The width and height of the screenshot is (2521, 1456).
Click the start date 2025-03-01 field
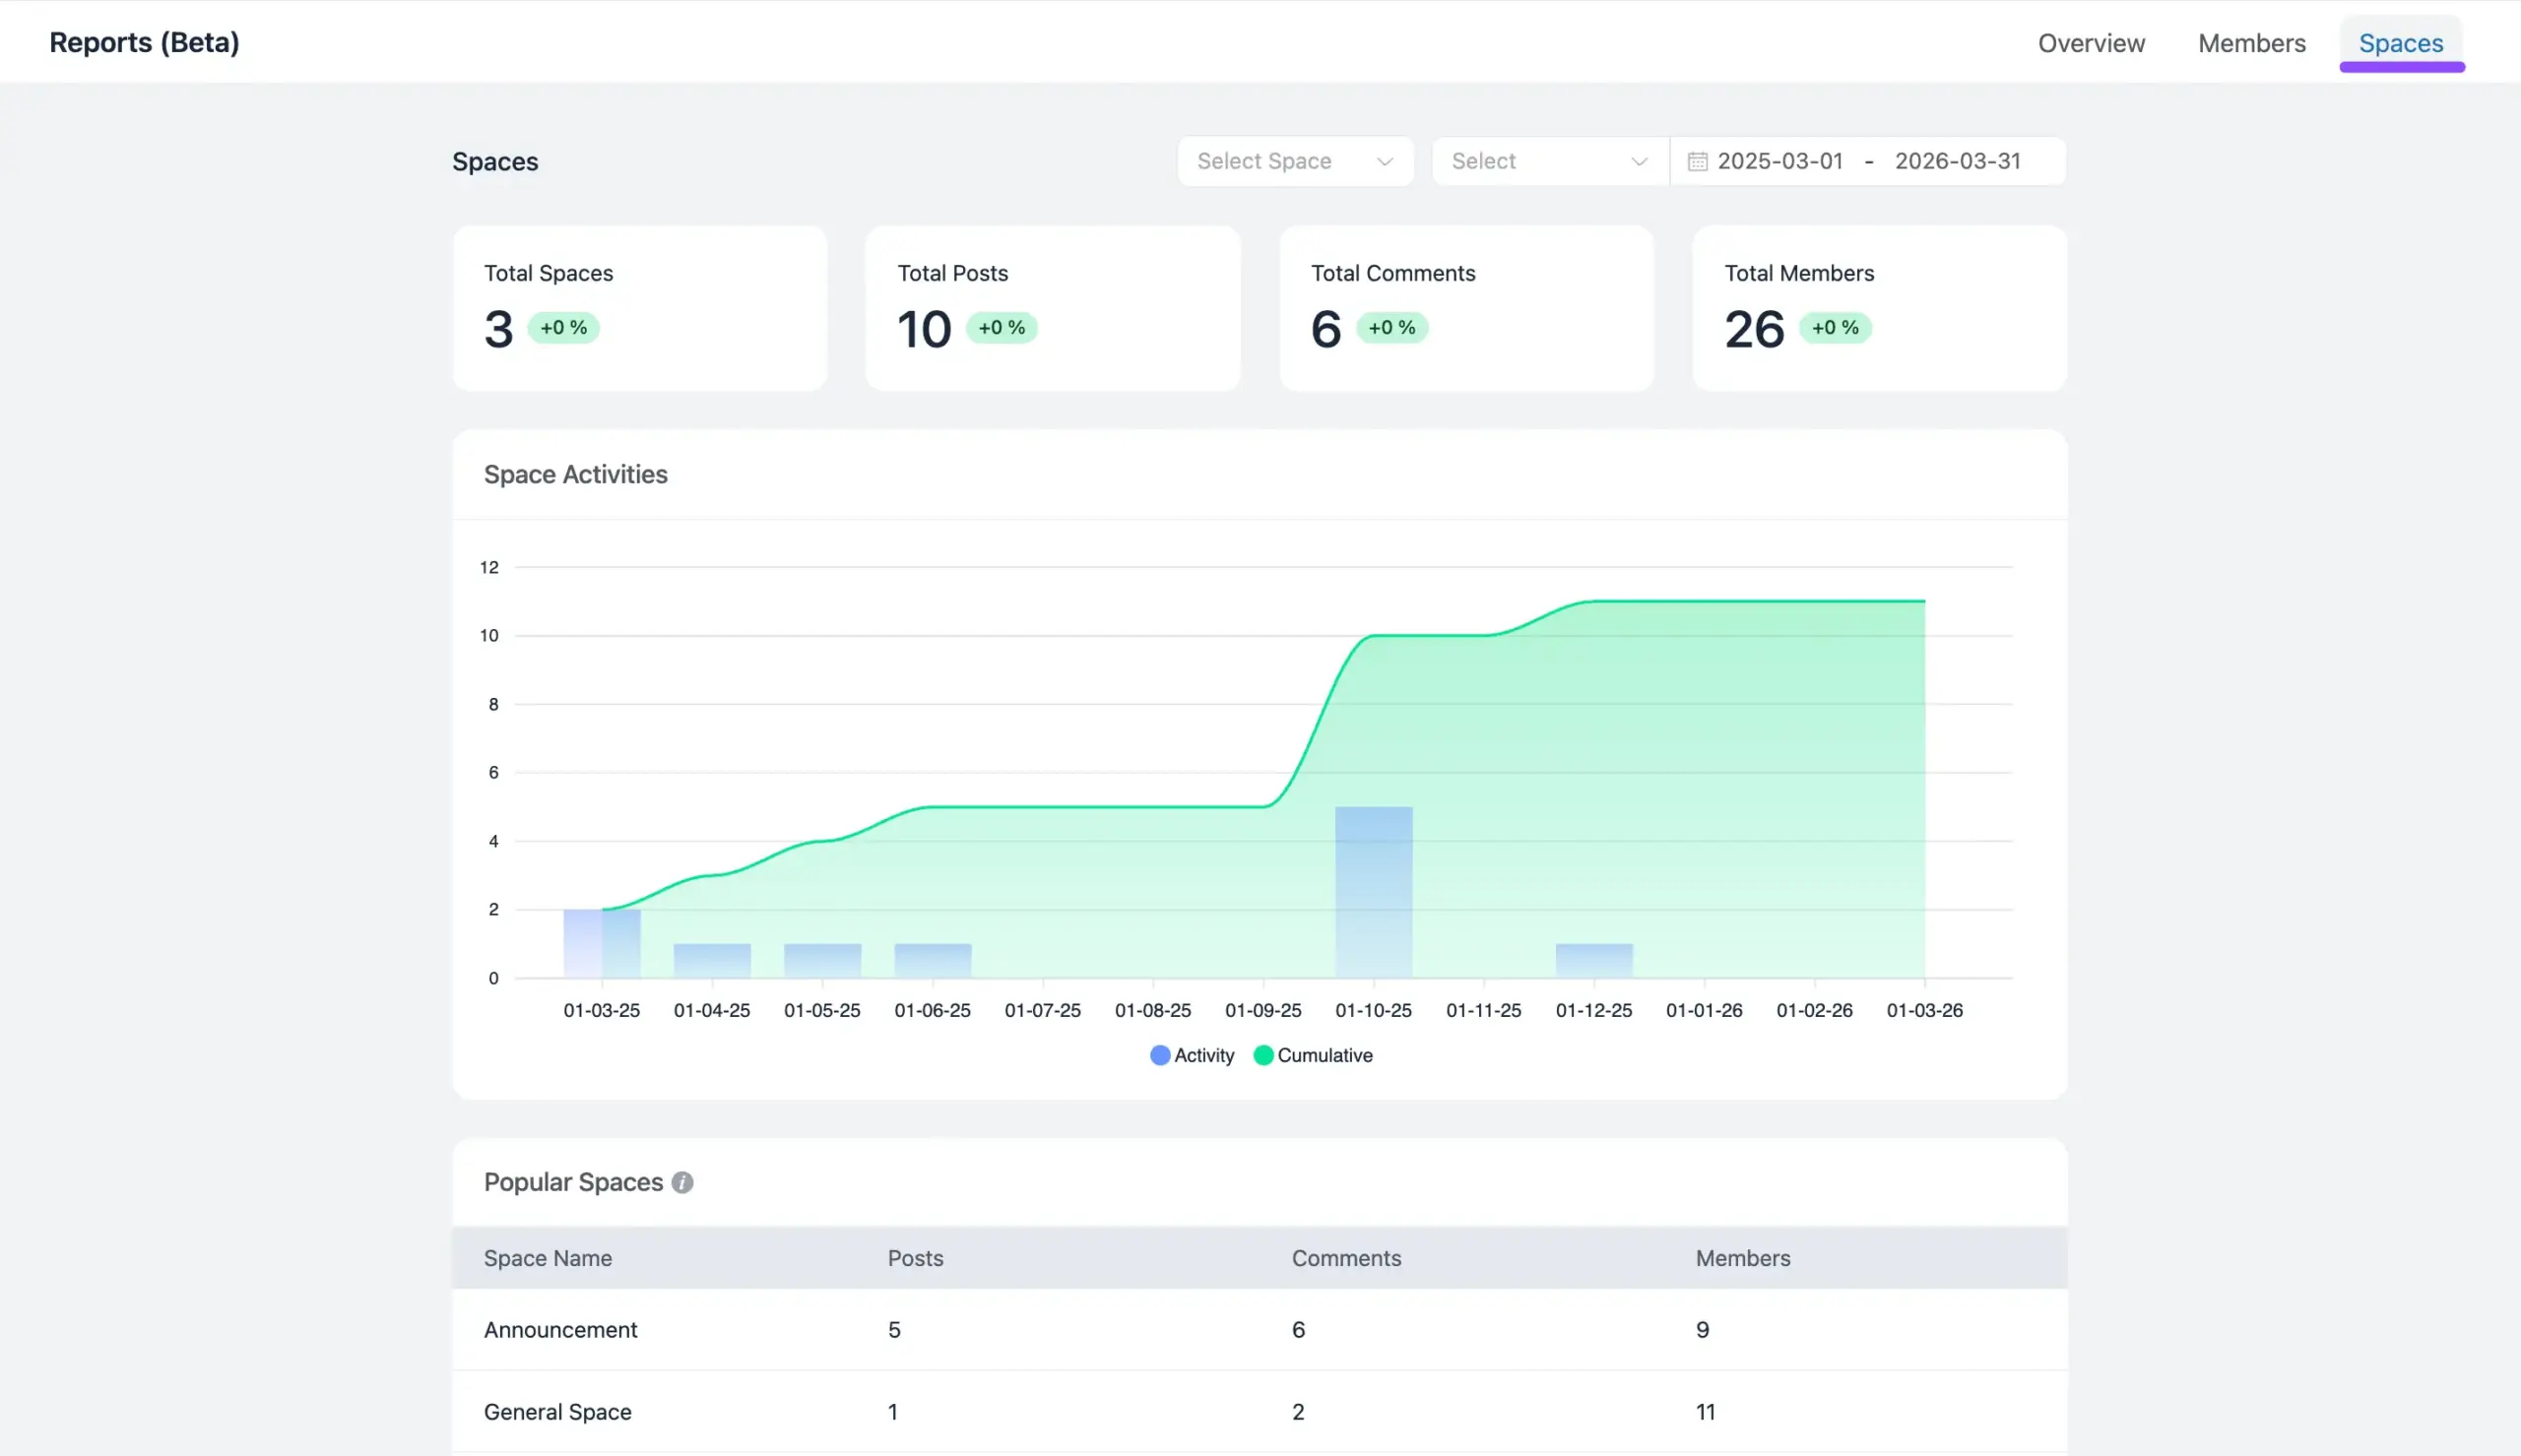pyautogui.click(x=1779, y=161)
